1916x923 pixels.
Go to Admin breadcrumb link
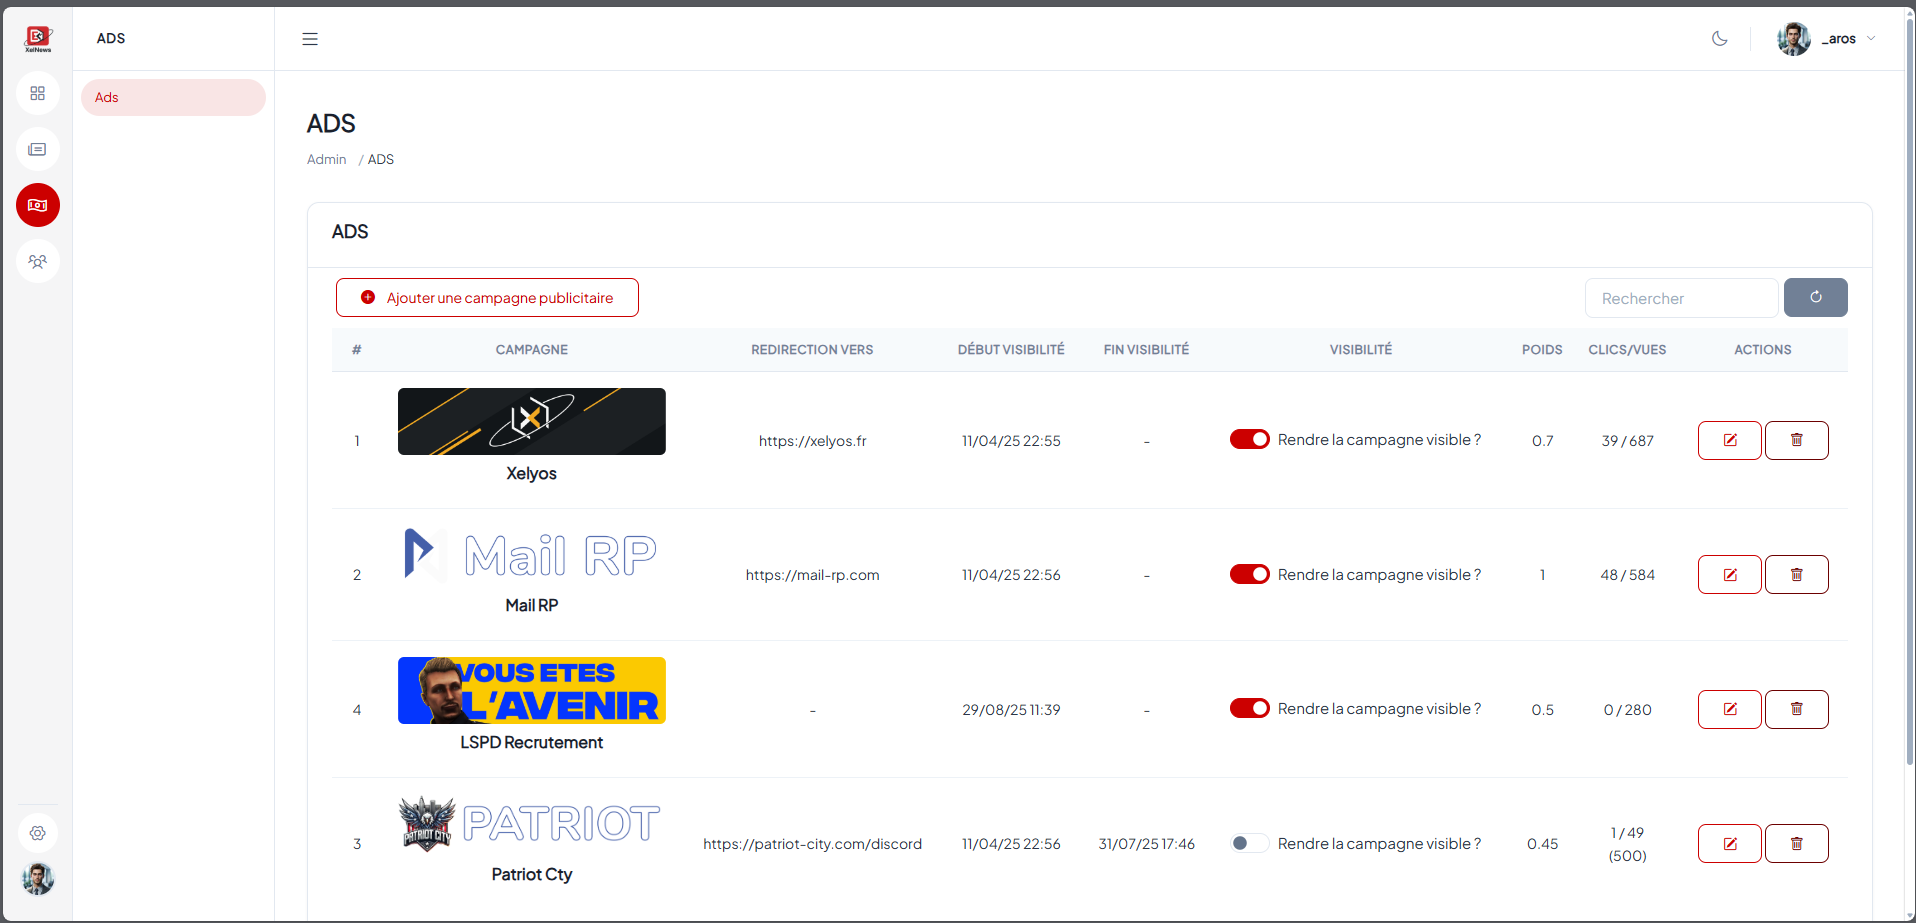326,159
